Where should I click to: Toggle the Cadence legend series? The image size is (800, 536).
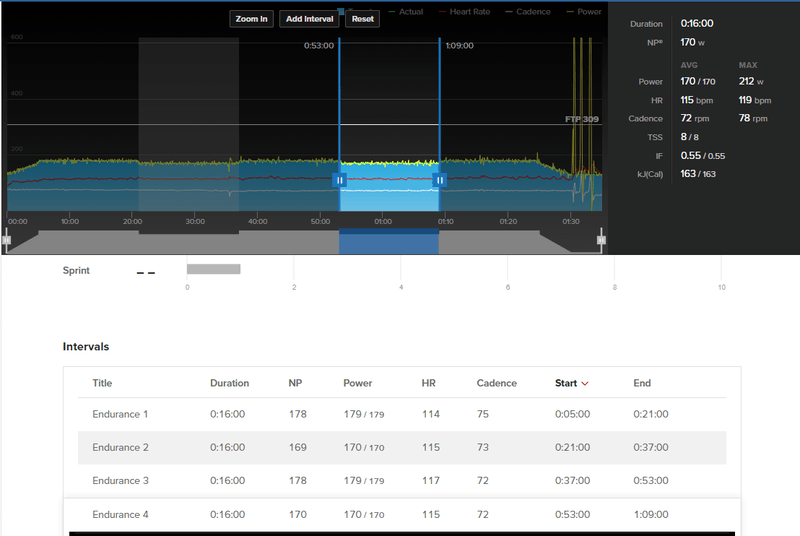coord(528,12)
